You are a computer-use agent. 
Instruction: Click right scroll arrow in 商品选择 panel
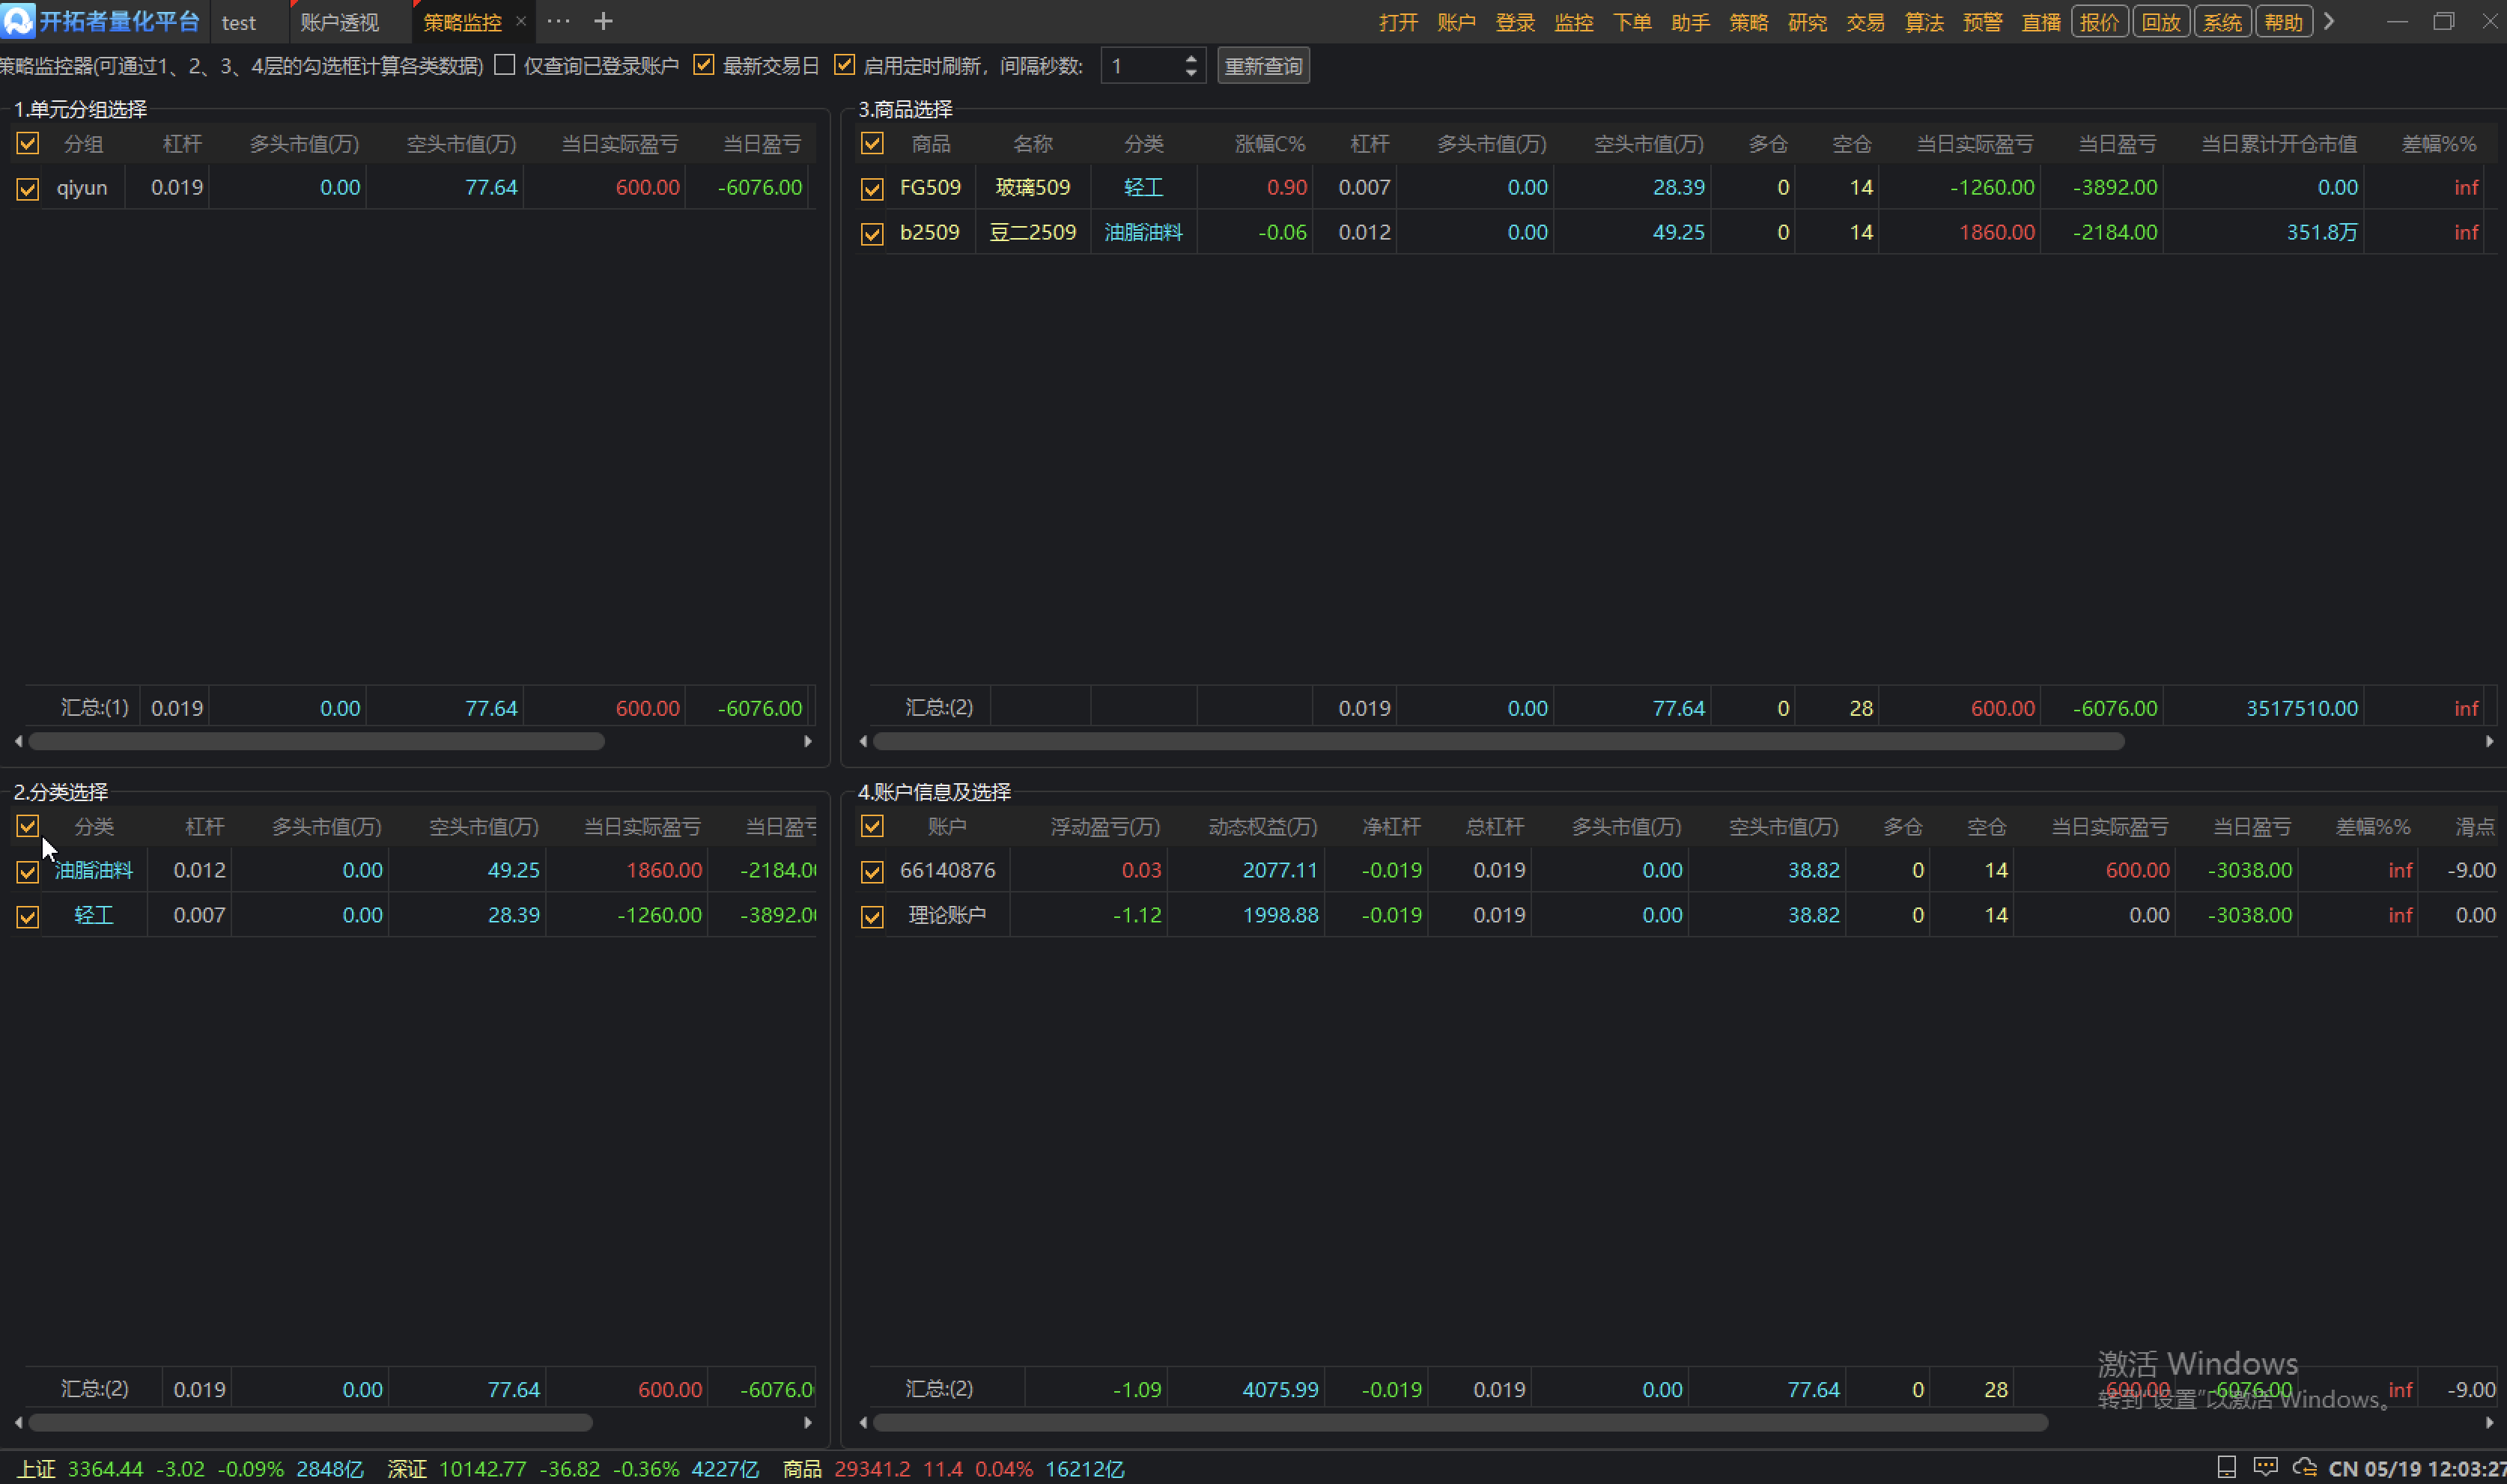(x=2489, y=741)
